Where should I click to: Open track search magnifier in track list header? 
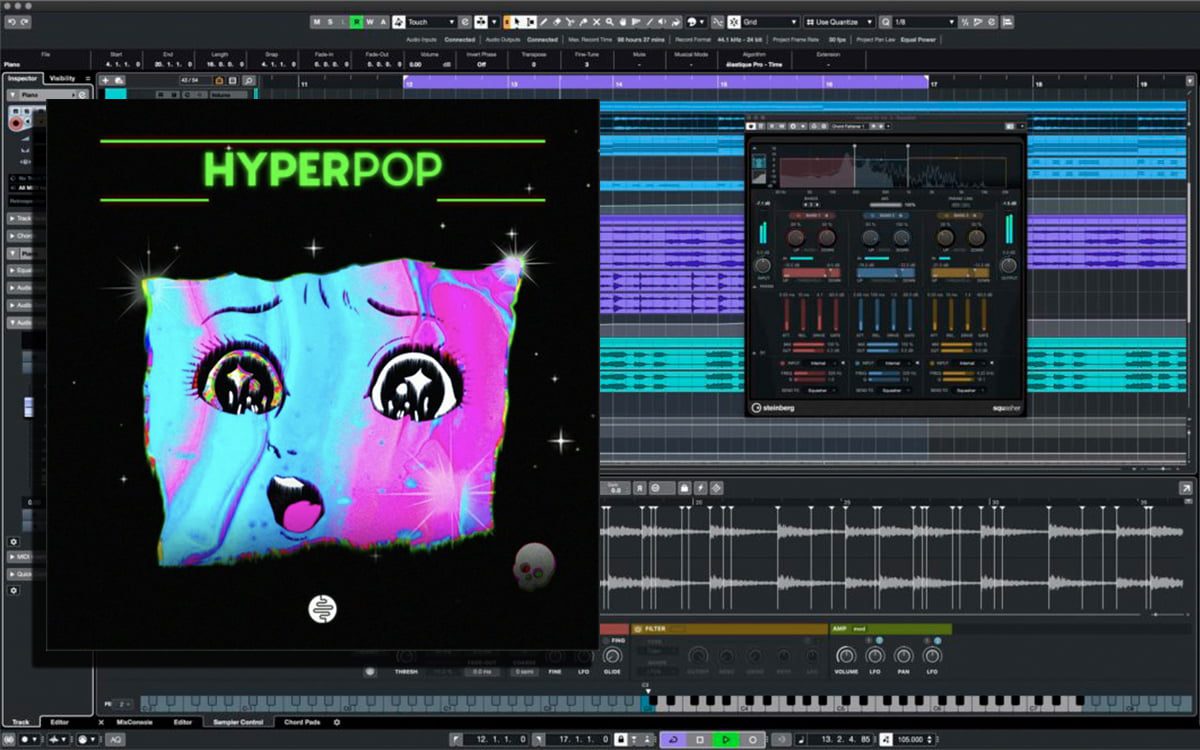click(249, 80)
